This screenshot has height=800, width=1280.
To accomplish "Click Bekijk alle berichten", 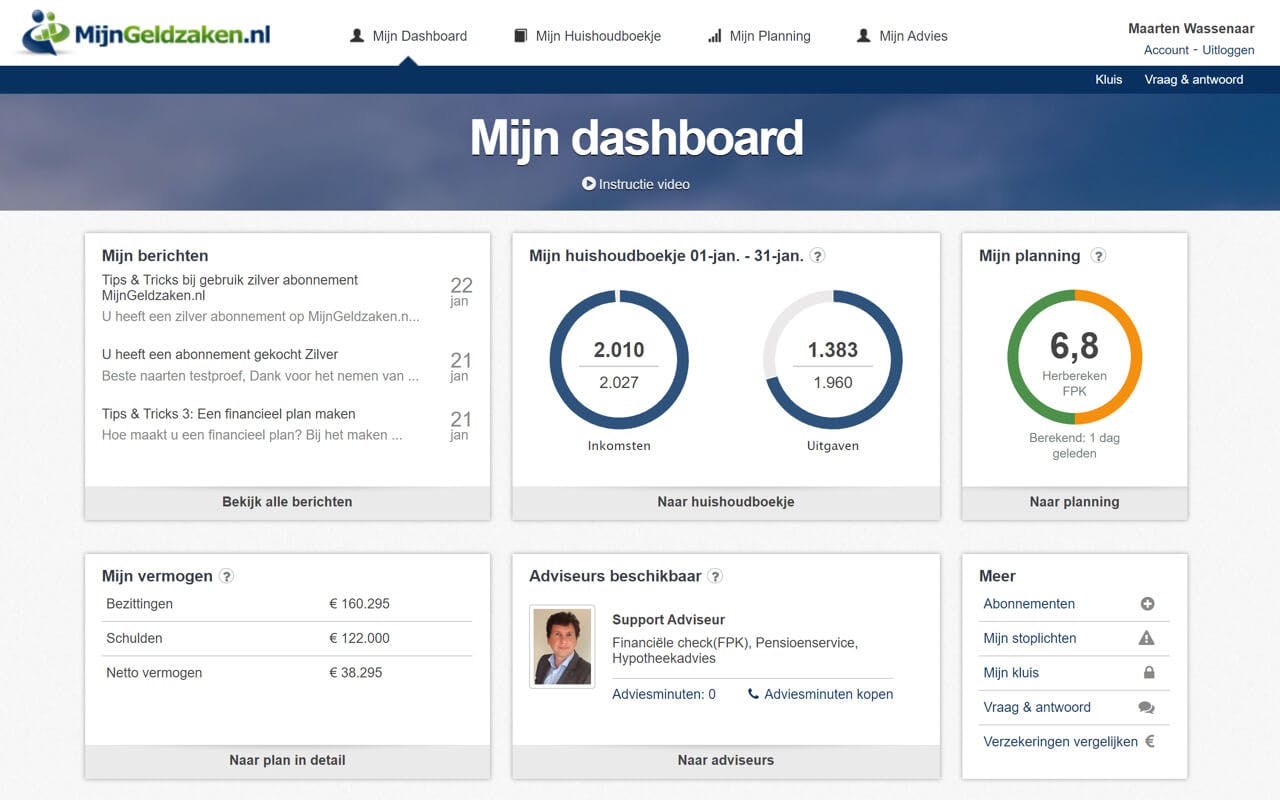I will pos(287,502).
